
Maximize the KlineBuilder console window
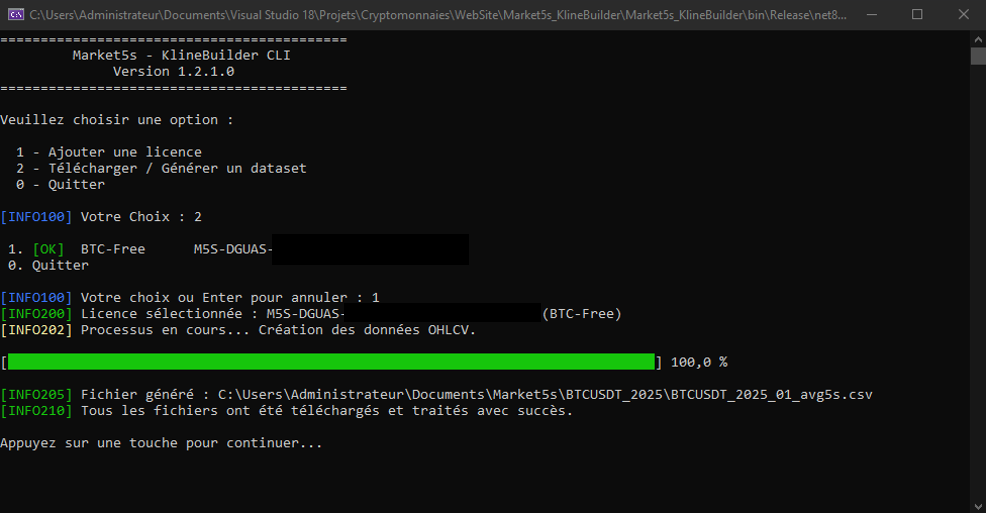coord(917,14)
